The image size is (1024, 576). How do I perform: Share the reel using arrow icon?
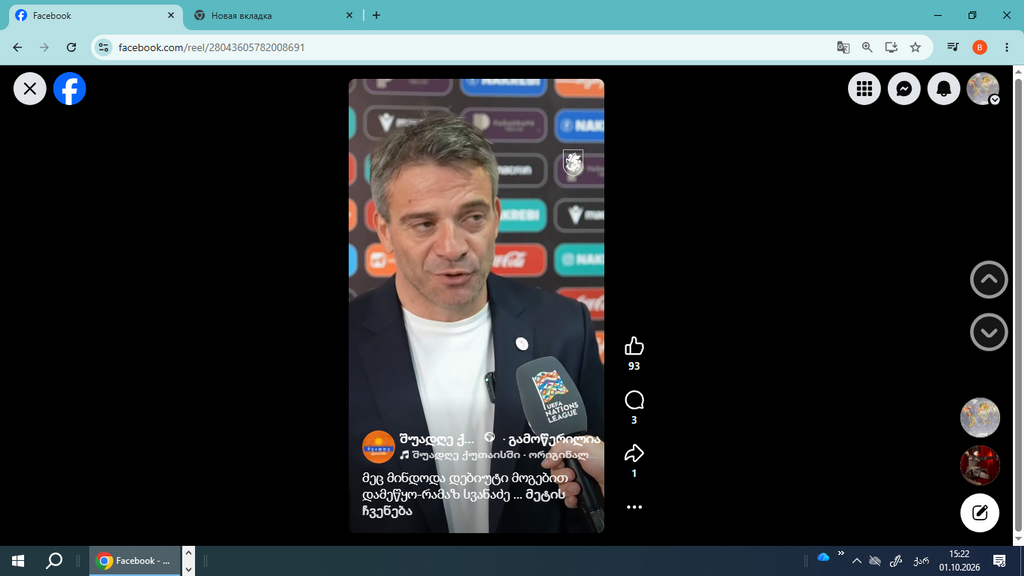pos(633,453)
